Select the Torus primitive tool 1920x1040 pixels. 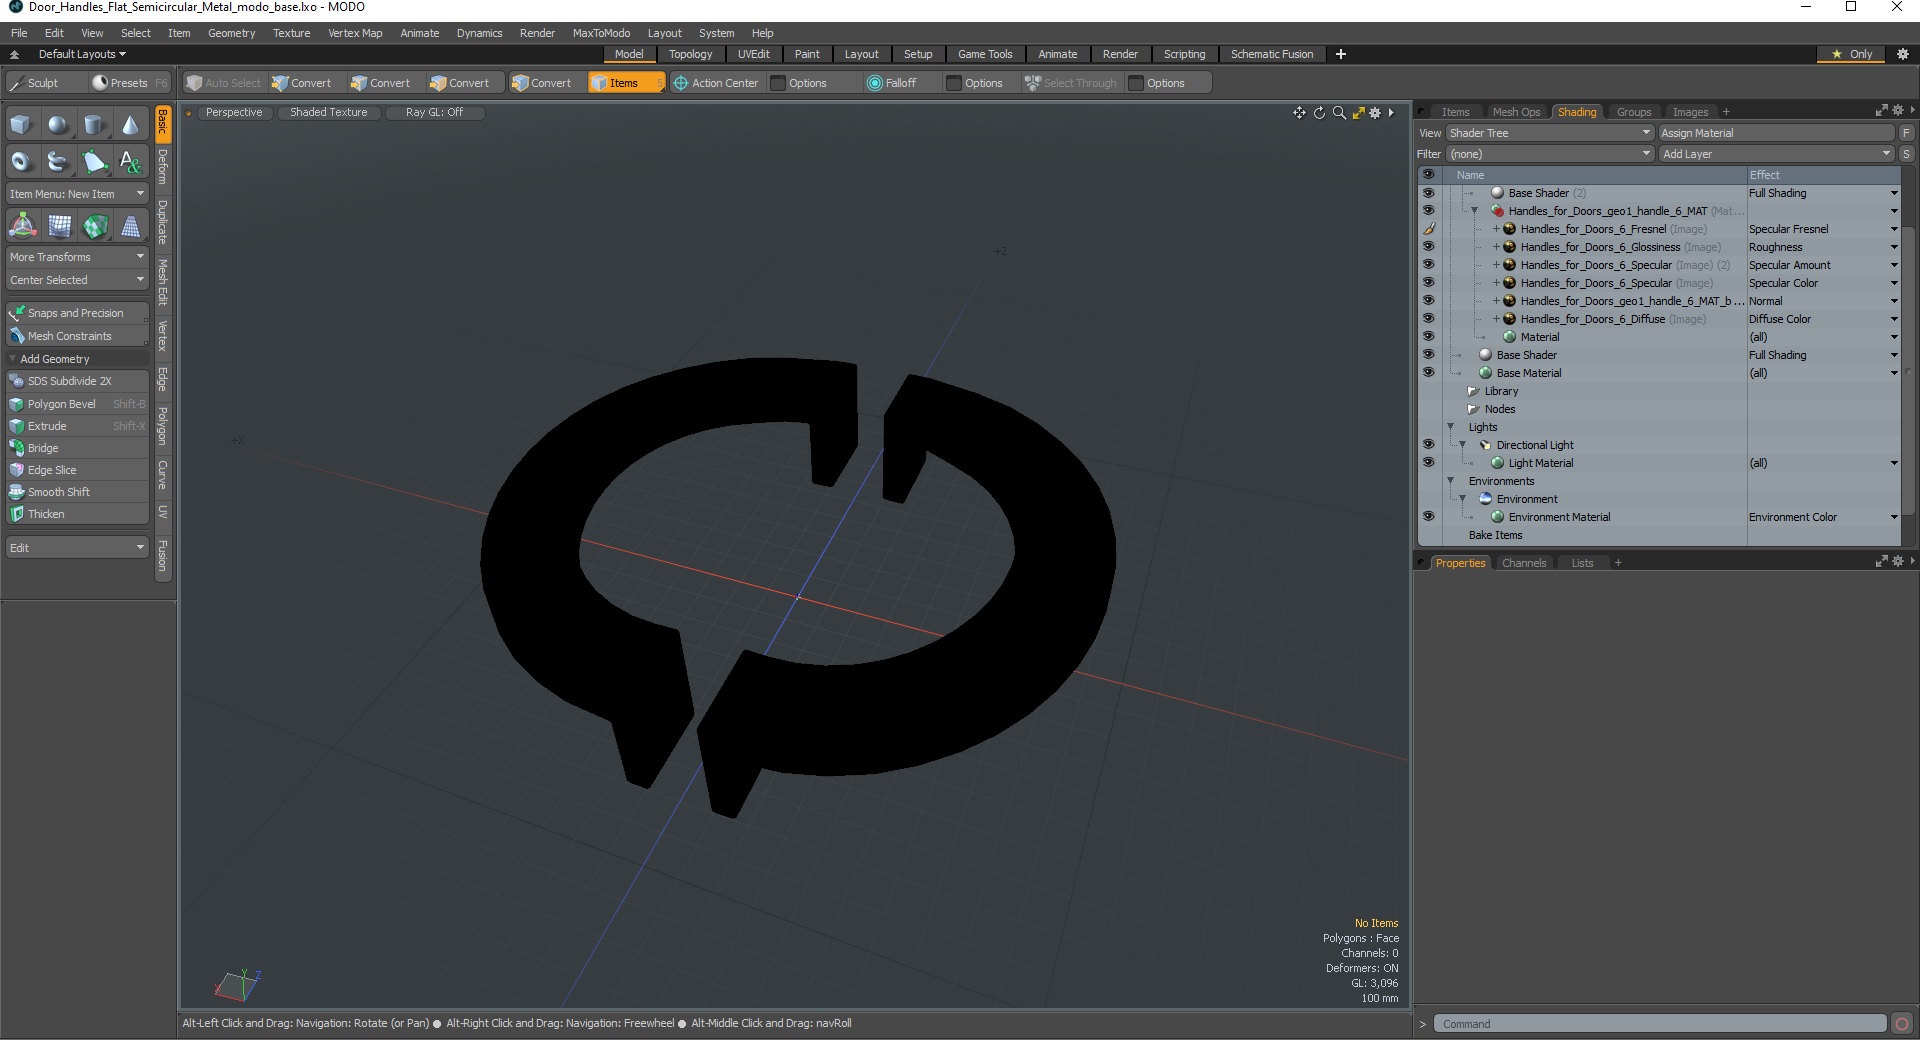[x=22, y=161]
